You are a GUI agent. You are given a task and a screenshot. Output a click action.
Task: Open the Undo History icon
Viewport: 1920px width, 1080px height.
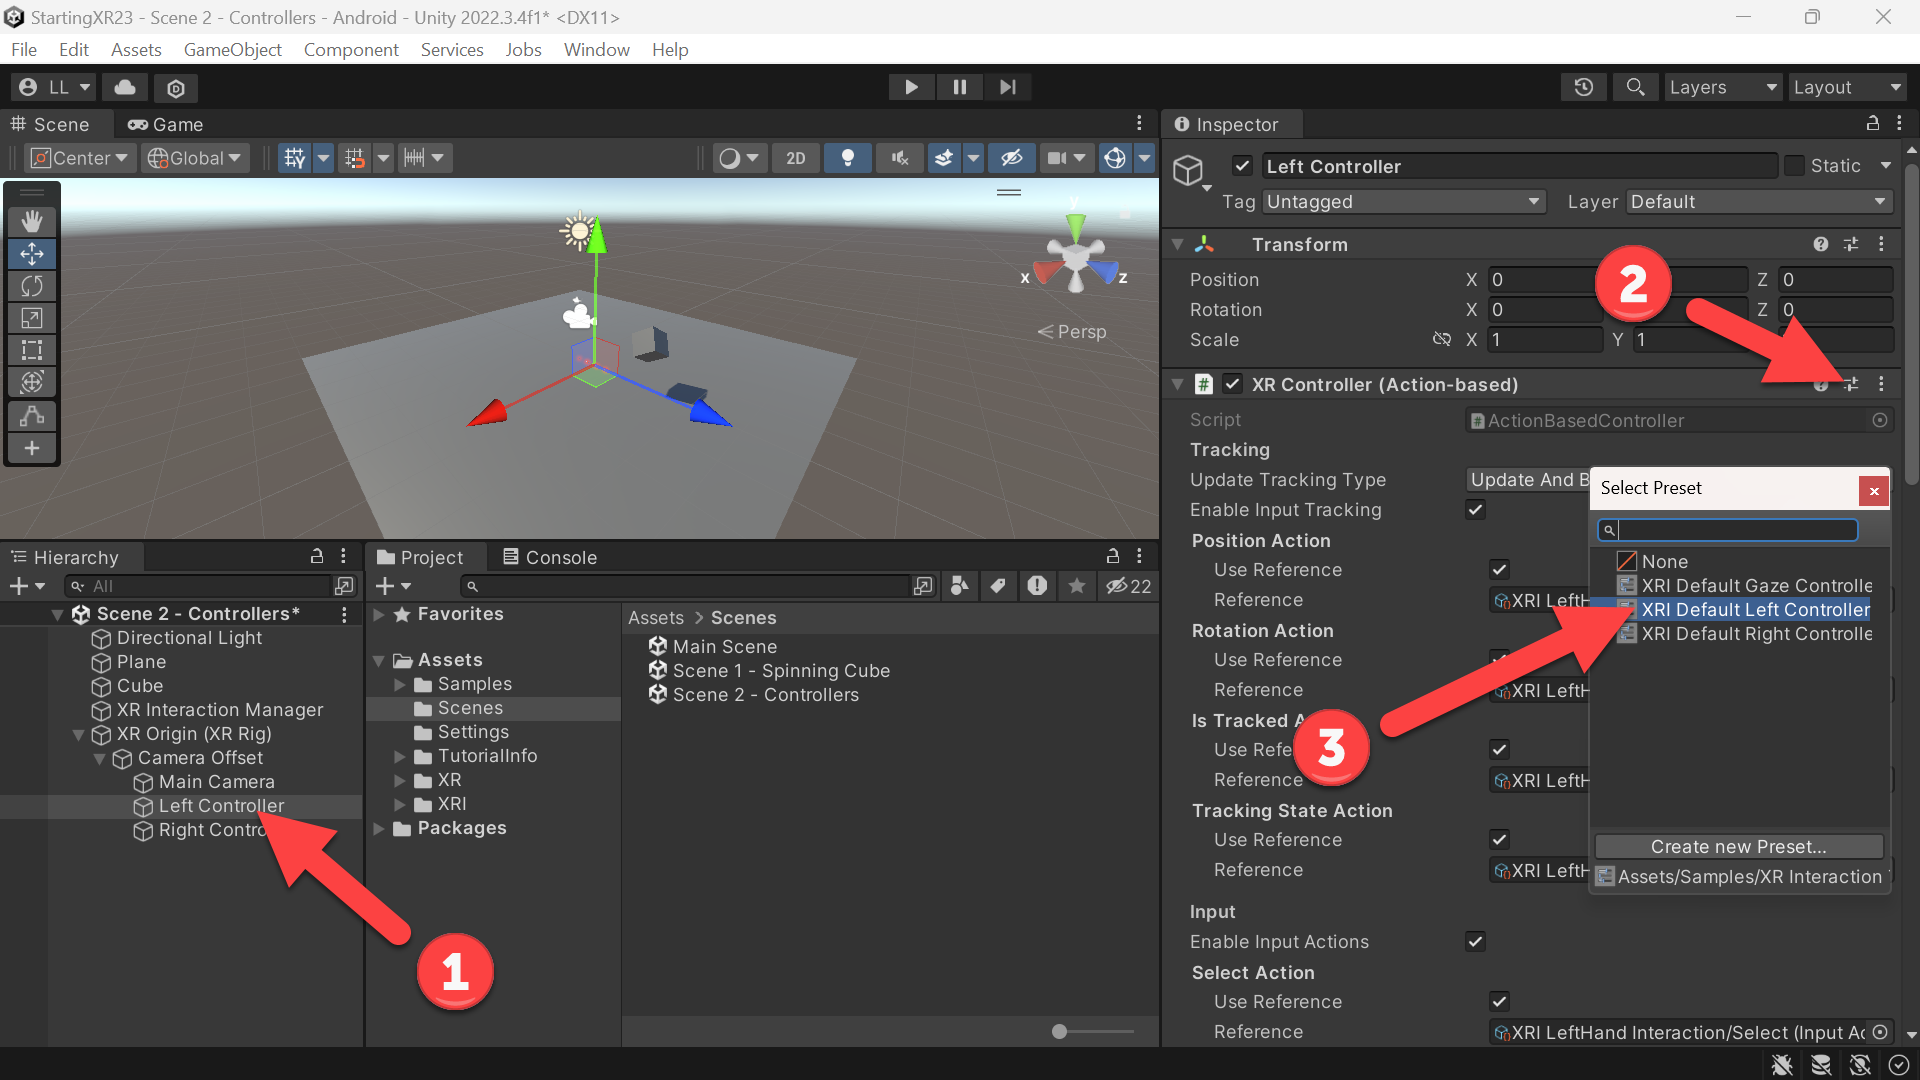point(1583,87)
